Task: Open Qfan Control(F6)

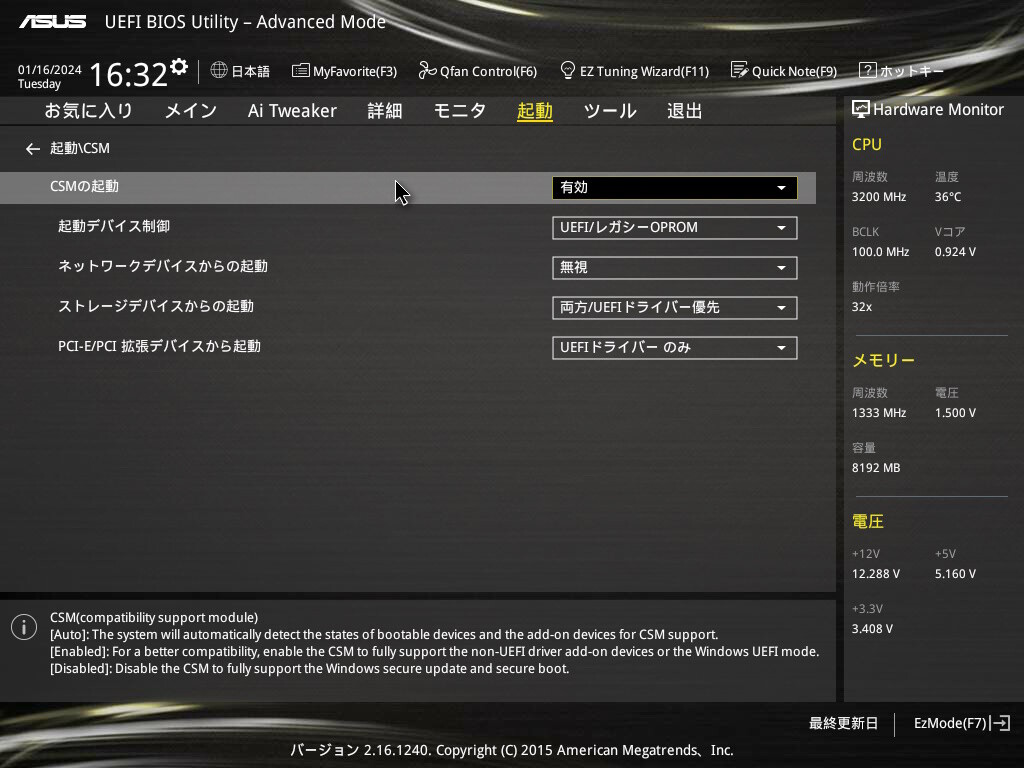Action: click(x=477, y=71)
